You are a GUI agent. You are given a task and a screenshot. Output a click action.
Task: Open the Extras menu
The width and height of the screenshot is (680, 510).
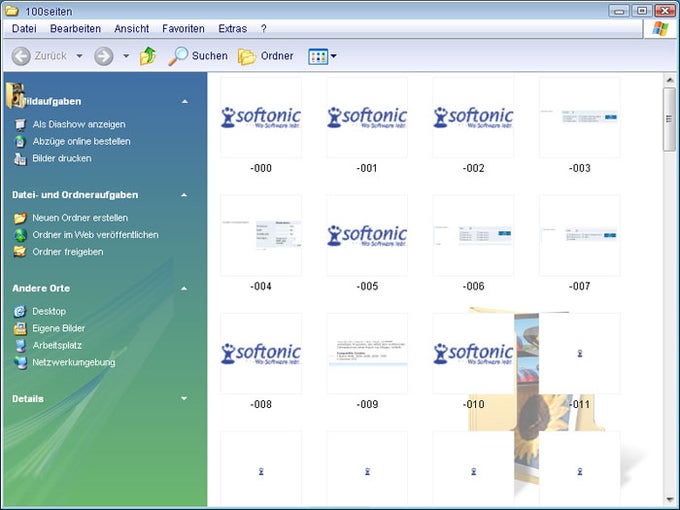click(232, 29)
